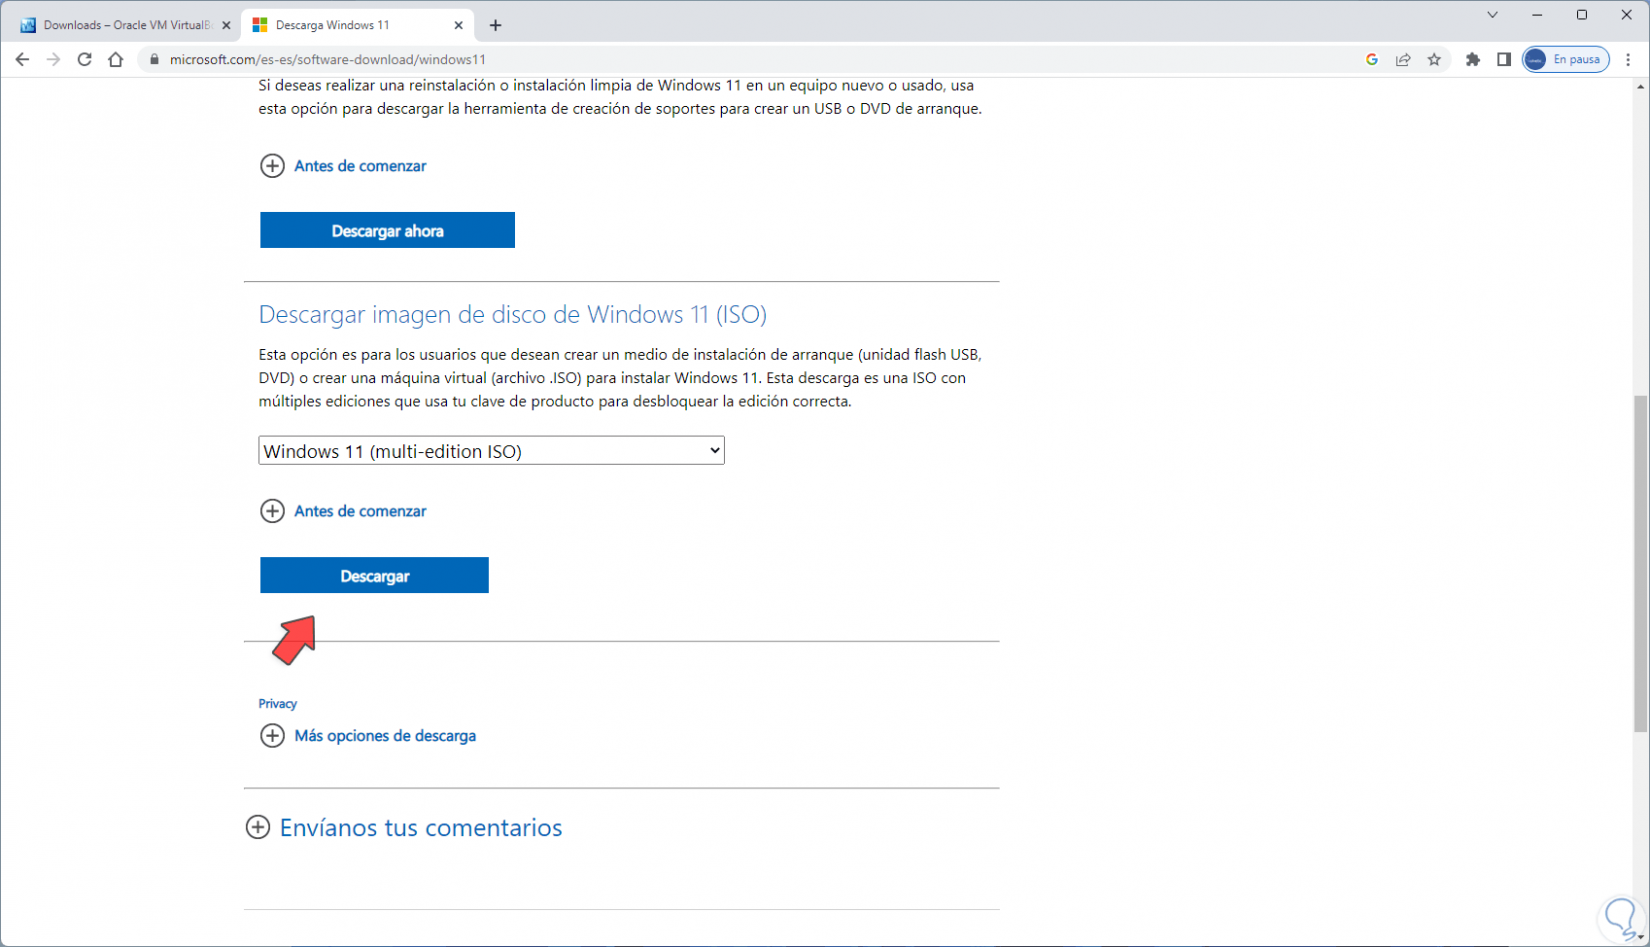Screen dimensions: 1650x947
Task: Click the scrollbar up arrow
Action: tap(1640, 87)
